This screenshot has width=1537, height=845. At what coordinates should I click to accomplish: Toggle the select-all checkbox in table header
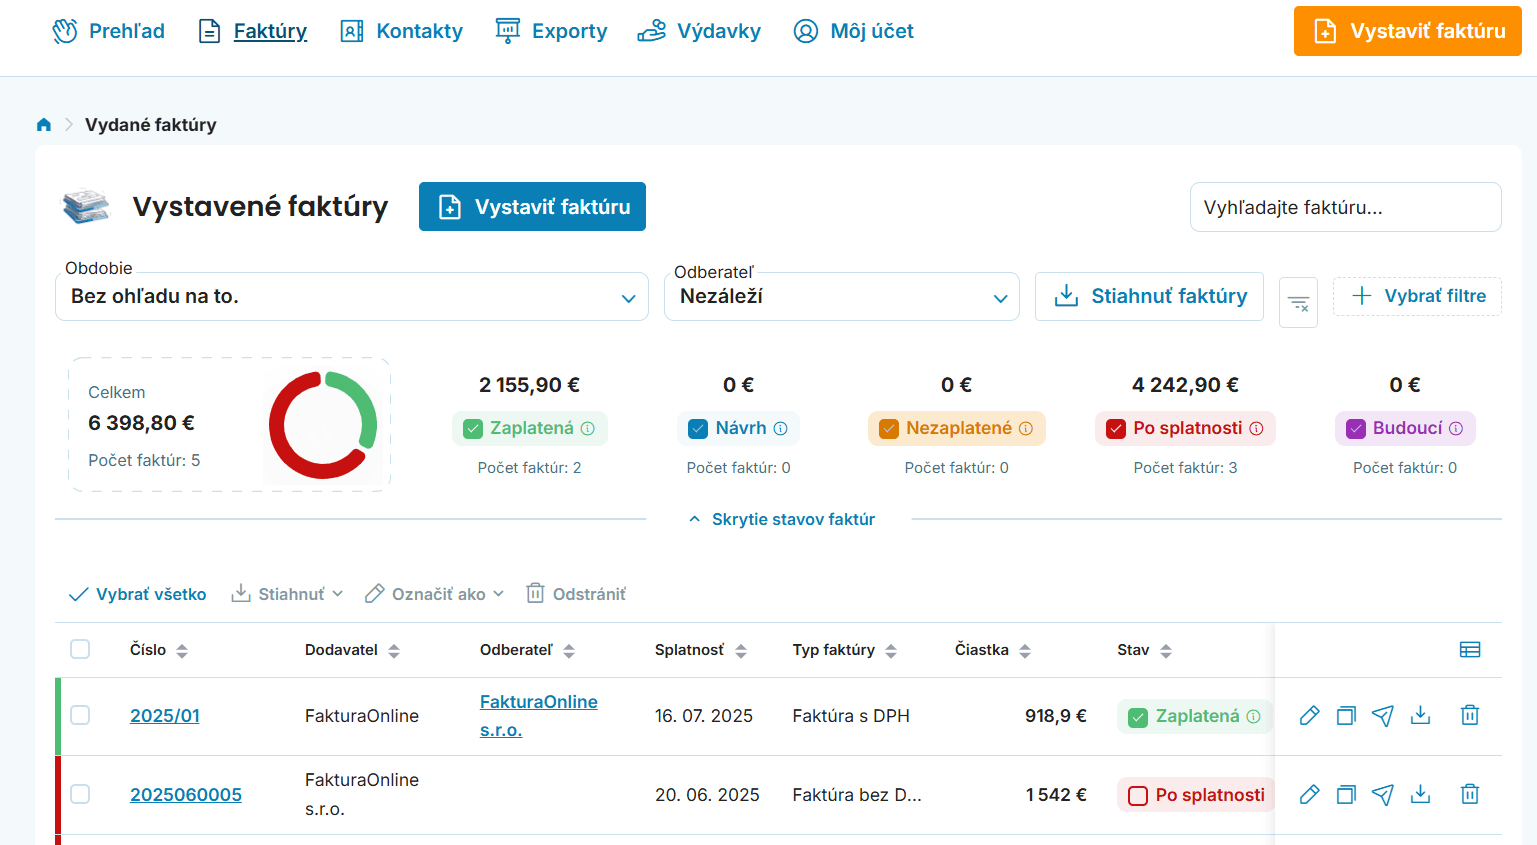80,649
